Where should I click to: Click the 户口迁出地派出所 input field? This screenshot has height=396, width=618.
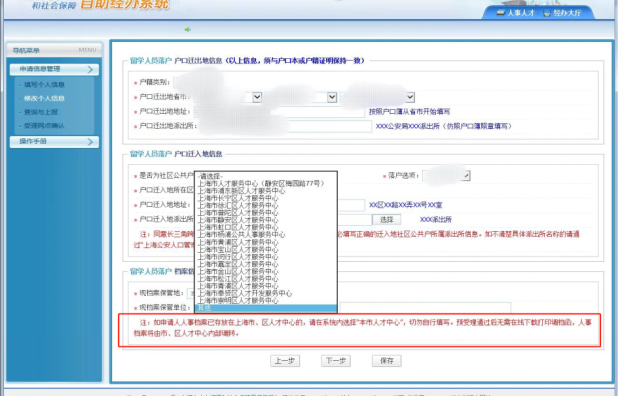click(285, 126)
